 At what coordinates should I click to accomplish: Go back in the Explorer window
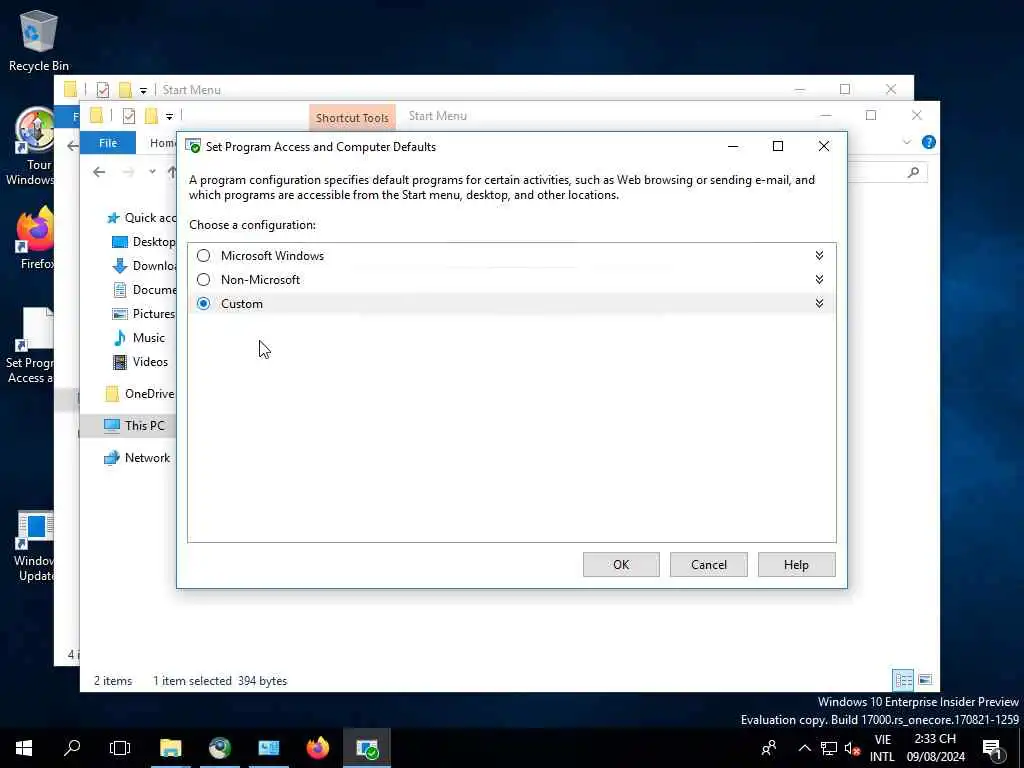[x=99, y=172]
